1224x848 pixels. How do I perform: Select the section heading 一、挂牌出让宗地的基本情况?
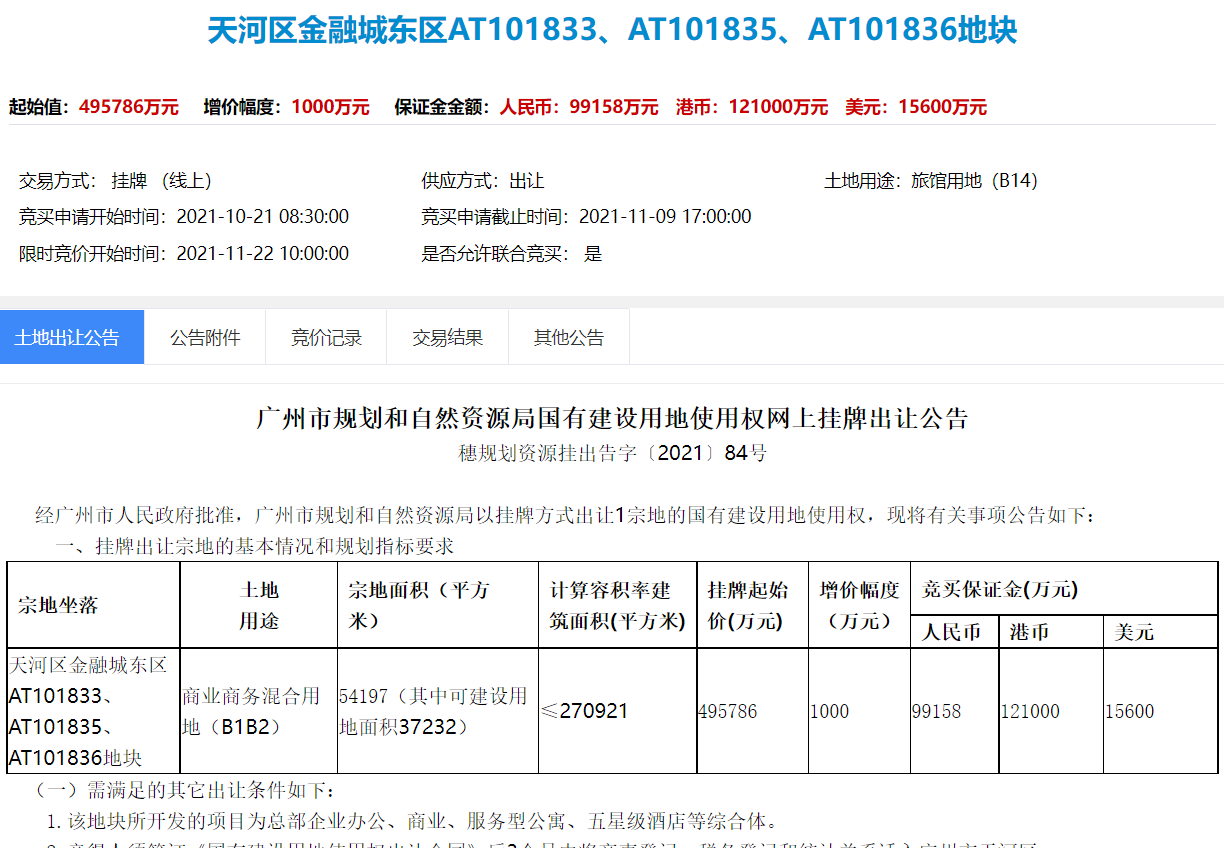254,547
